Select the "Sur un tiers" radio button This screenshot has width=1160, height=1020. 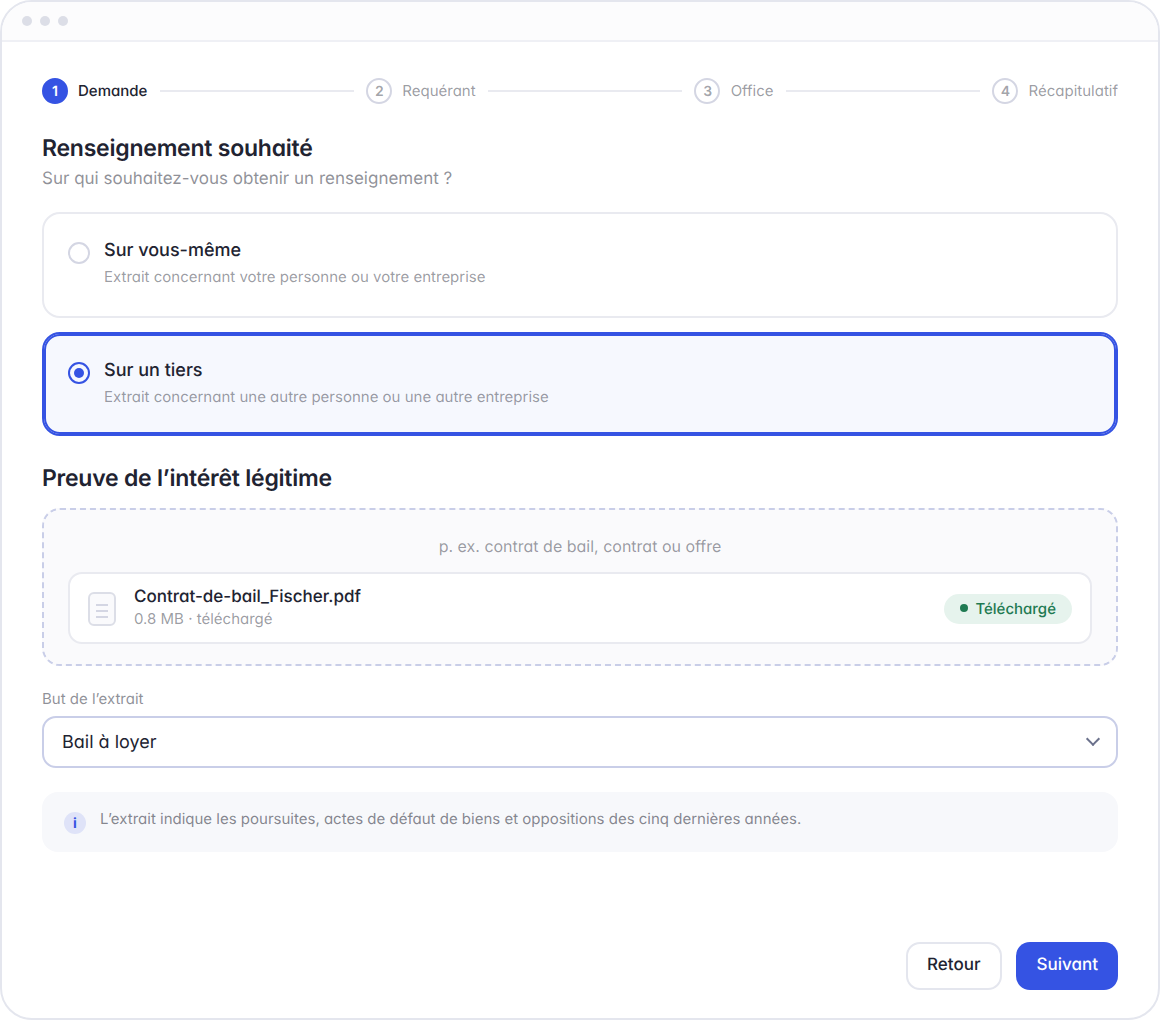pyautogui.click(x=79, y=373)
